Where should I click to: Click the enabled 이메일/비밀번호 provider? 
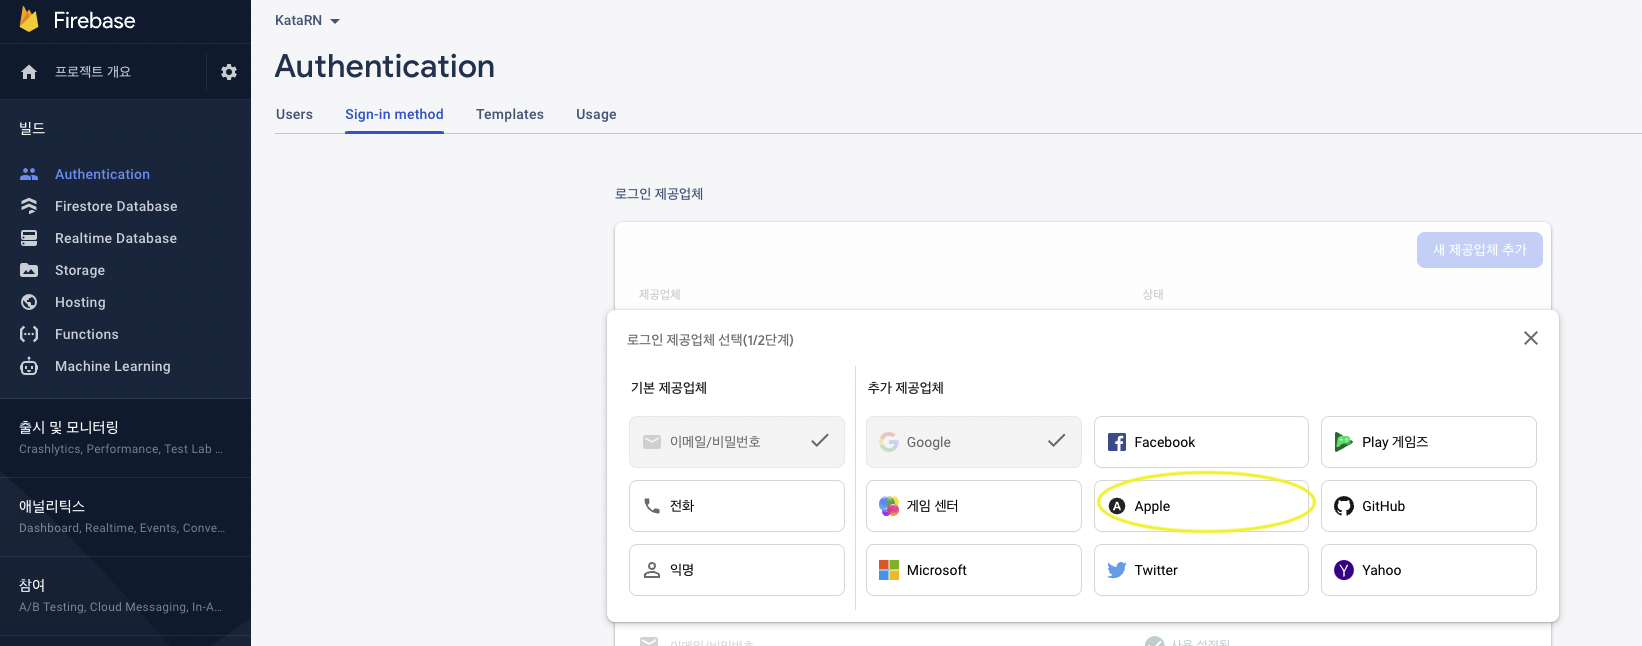[x=737, y=442]
